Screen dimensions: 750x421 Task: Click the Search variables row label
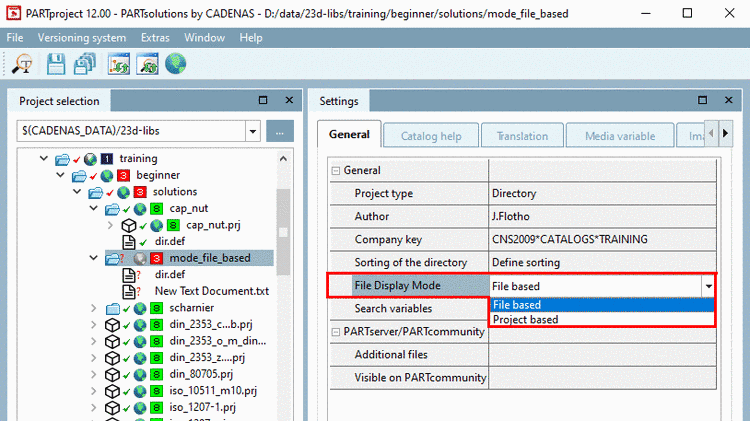click(393, 309)
